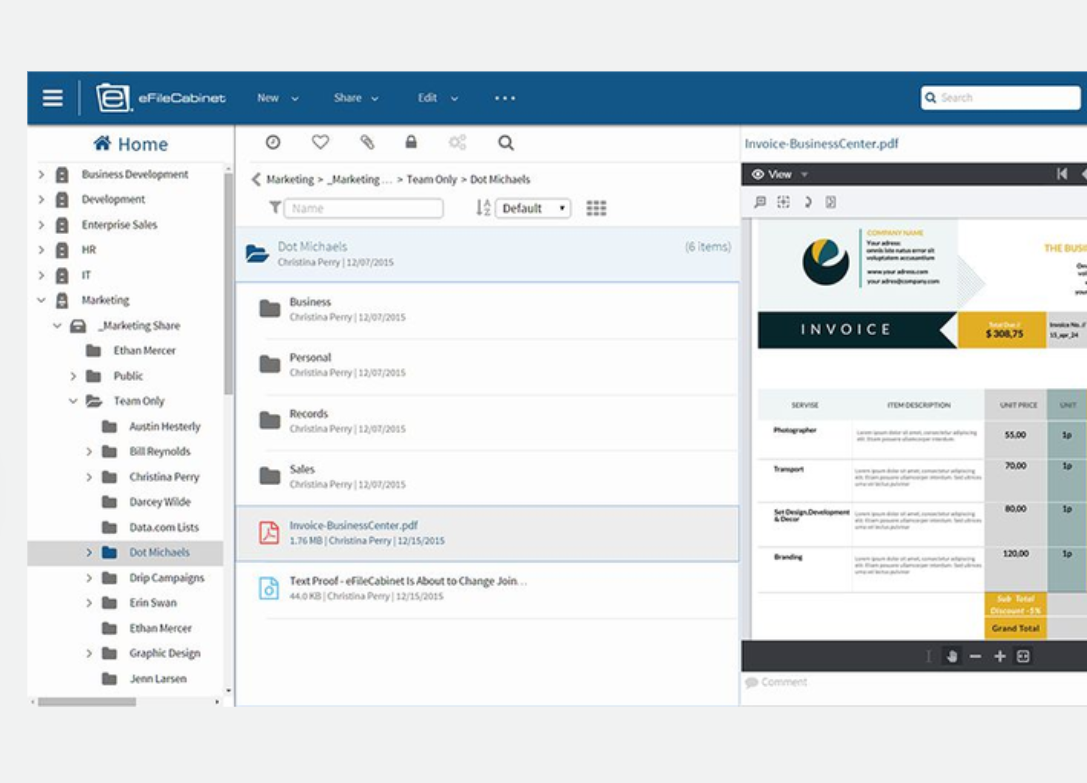
Task: Open the Business folder
Action: 488,309
